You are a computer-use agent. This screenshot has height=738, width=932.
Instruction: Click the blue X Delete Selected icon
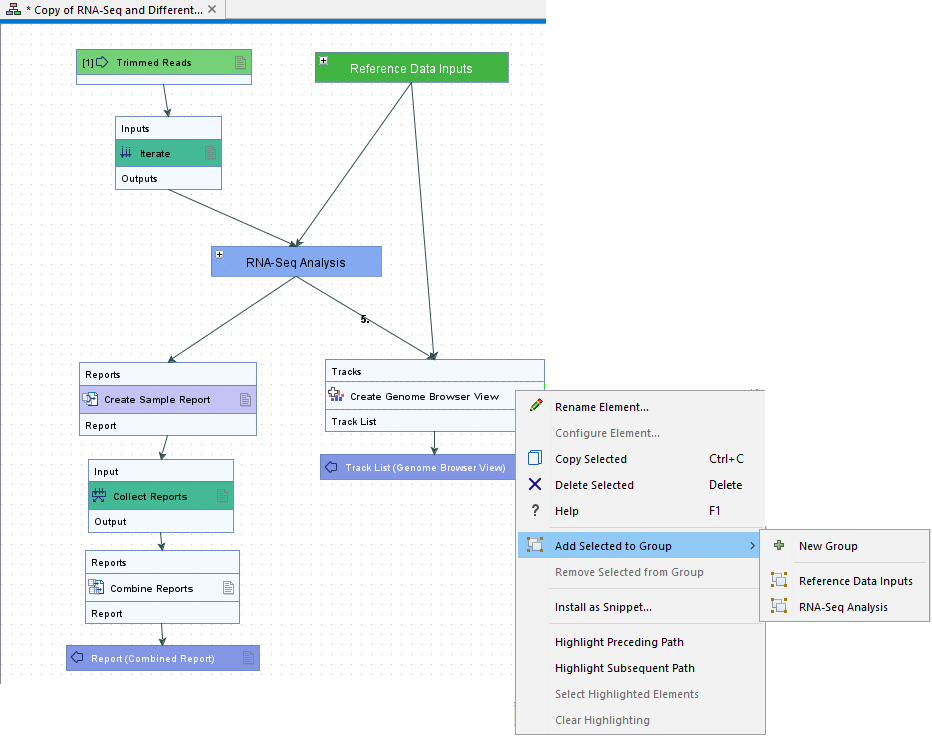pos(534,484)
